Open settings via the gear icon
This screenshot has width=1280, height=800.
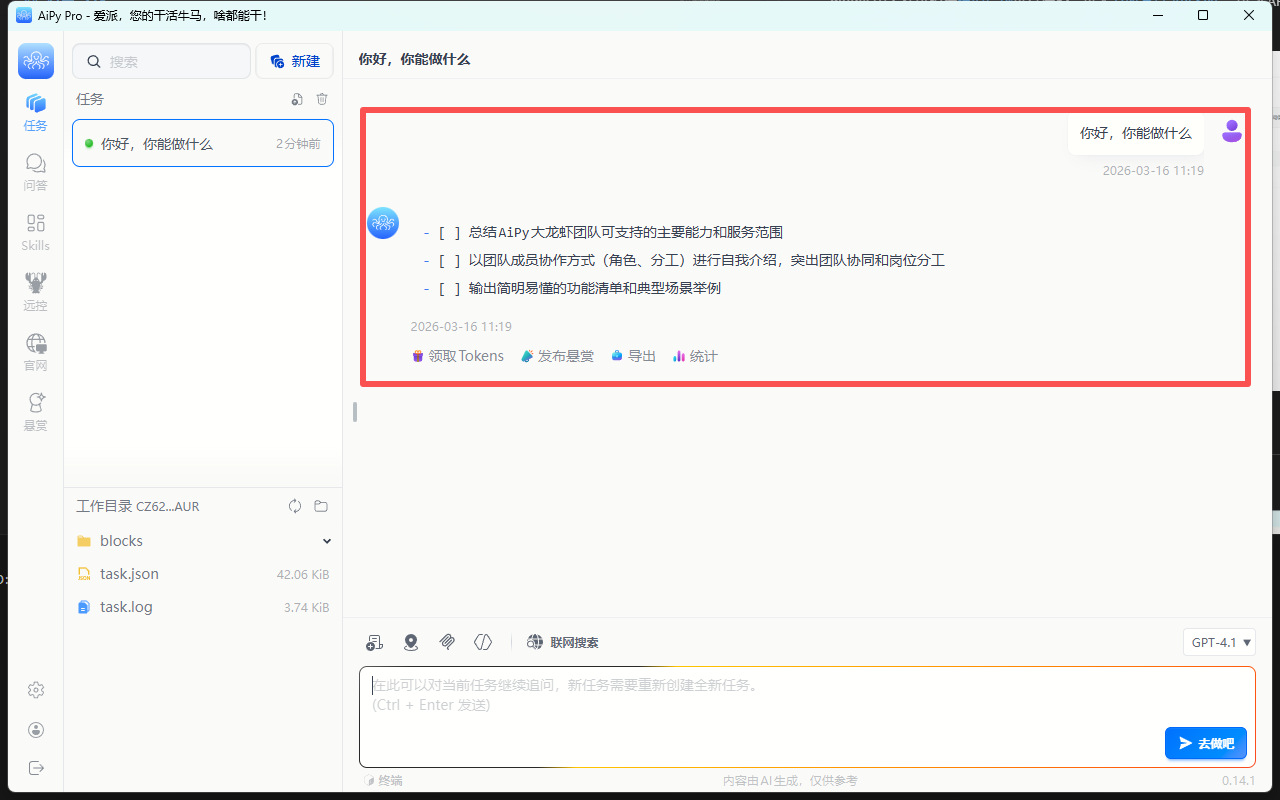[36, 690]
